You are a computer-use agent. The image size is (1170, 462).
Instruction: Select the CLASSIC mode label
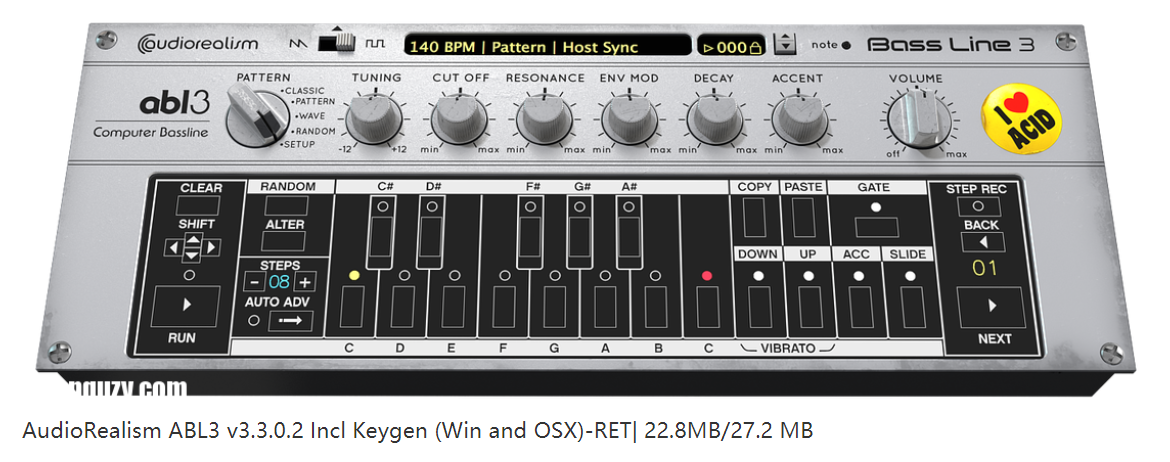[303, 90]
